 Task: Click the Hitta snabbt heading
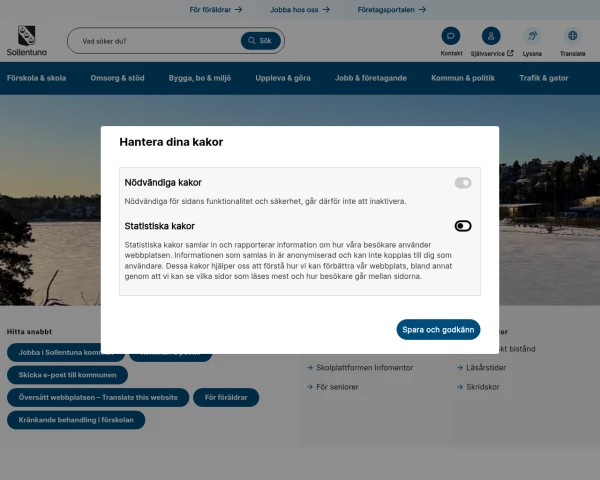click(x=29, y=331)
